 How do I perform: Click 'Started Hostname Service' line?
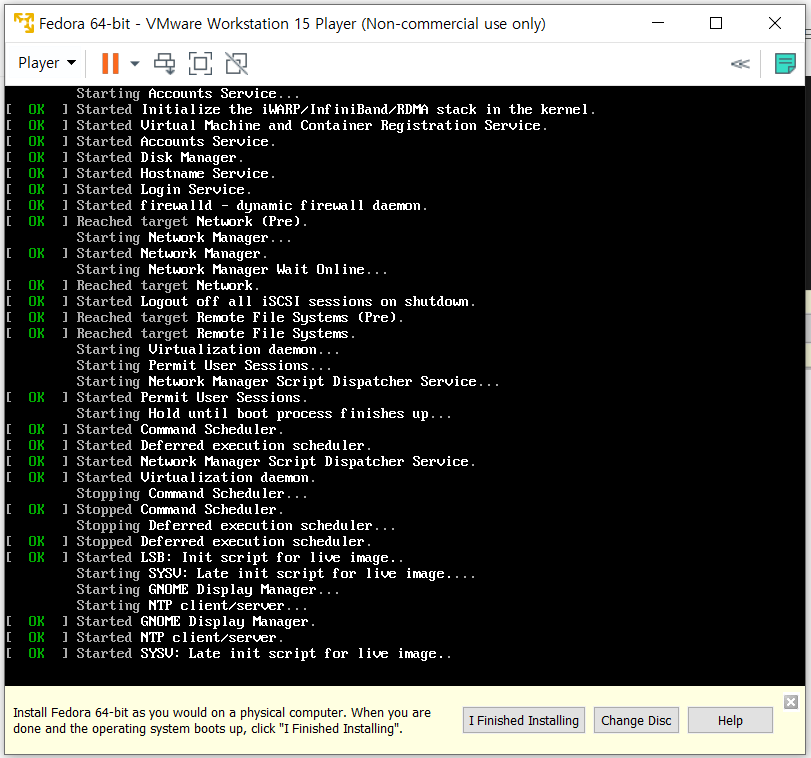[x=141, y=174]
